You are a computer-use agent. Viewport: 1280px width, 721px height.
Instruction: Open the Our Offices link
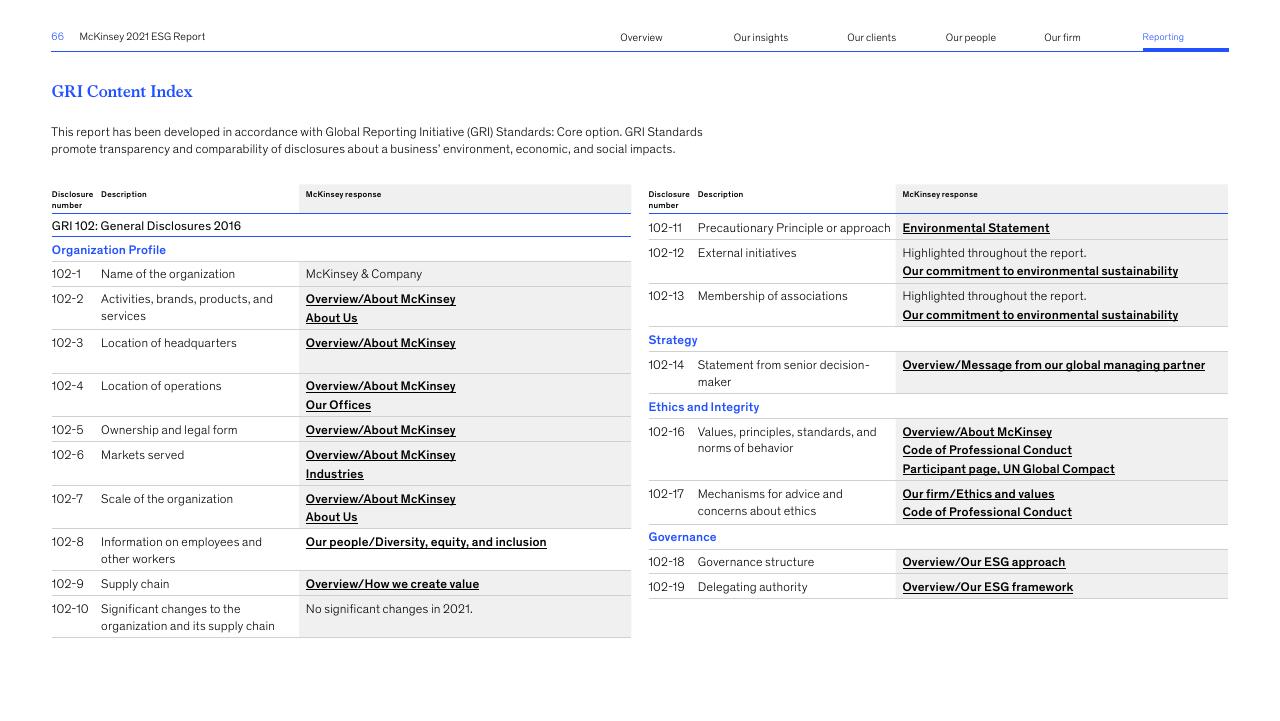tap(338, 405)
